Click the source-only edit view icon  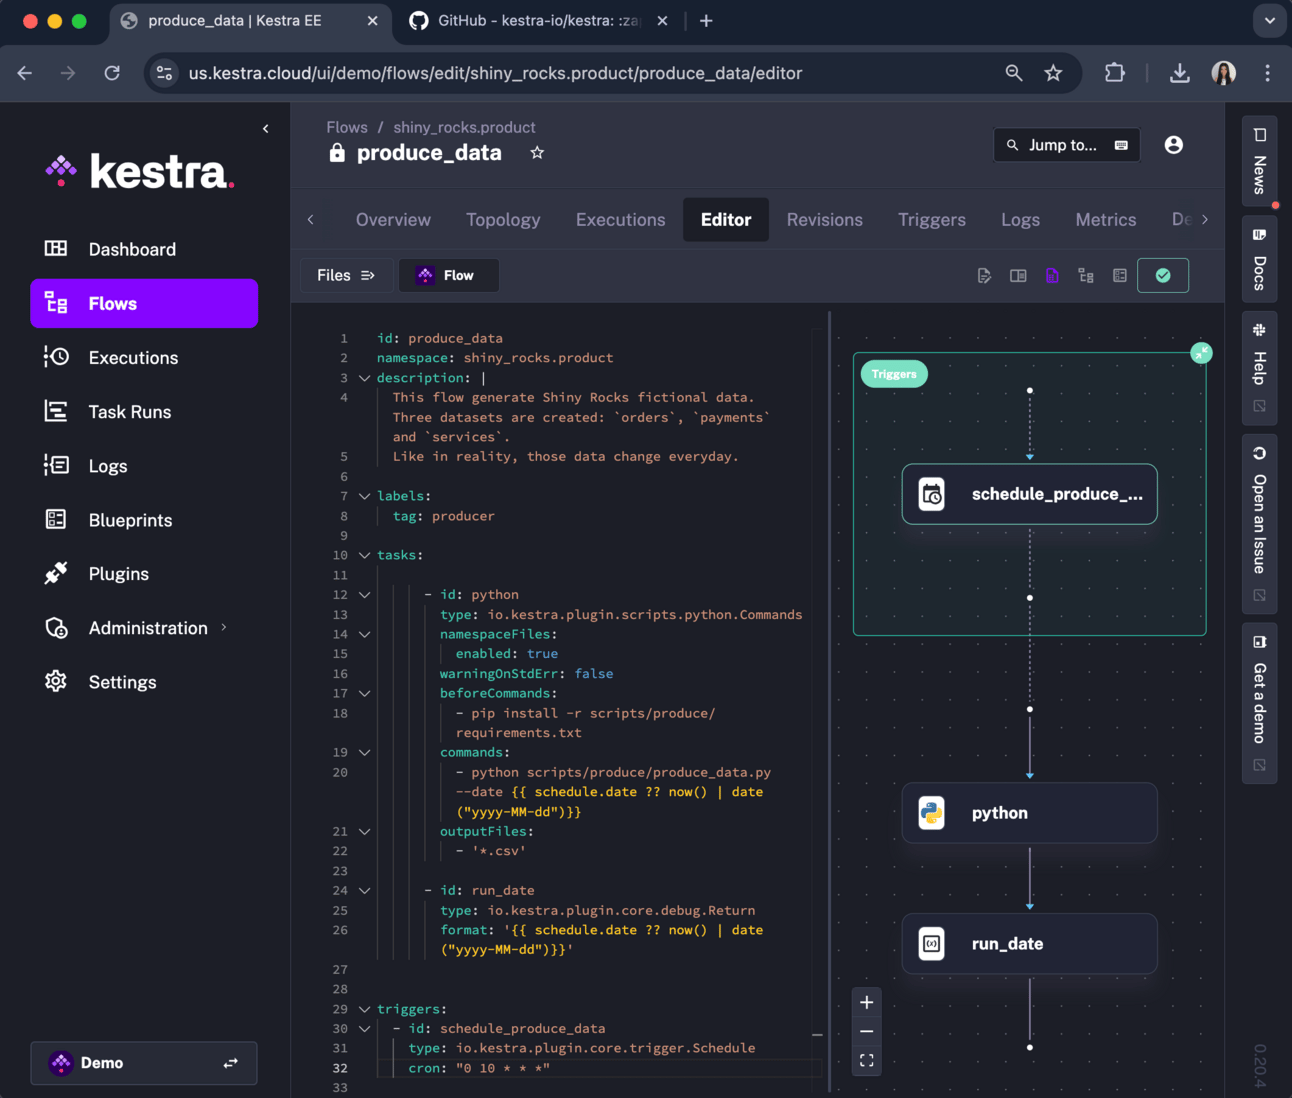point(984,275)
